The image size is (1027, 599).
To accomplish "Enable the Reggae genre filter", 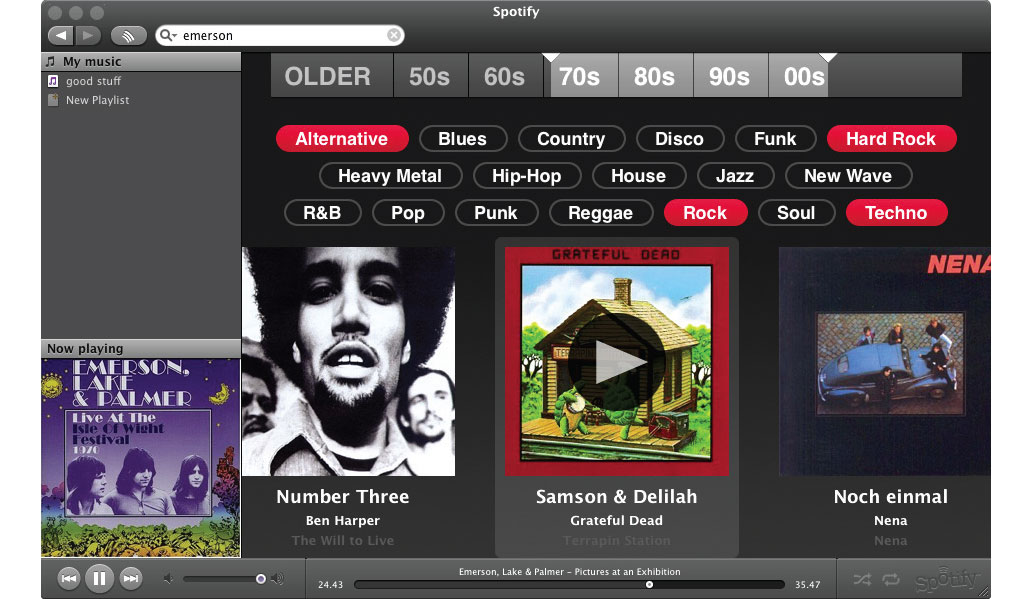I will 601,213.
